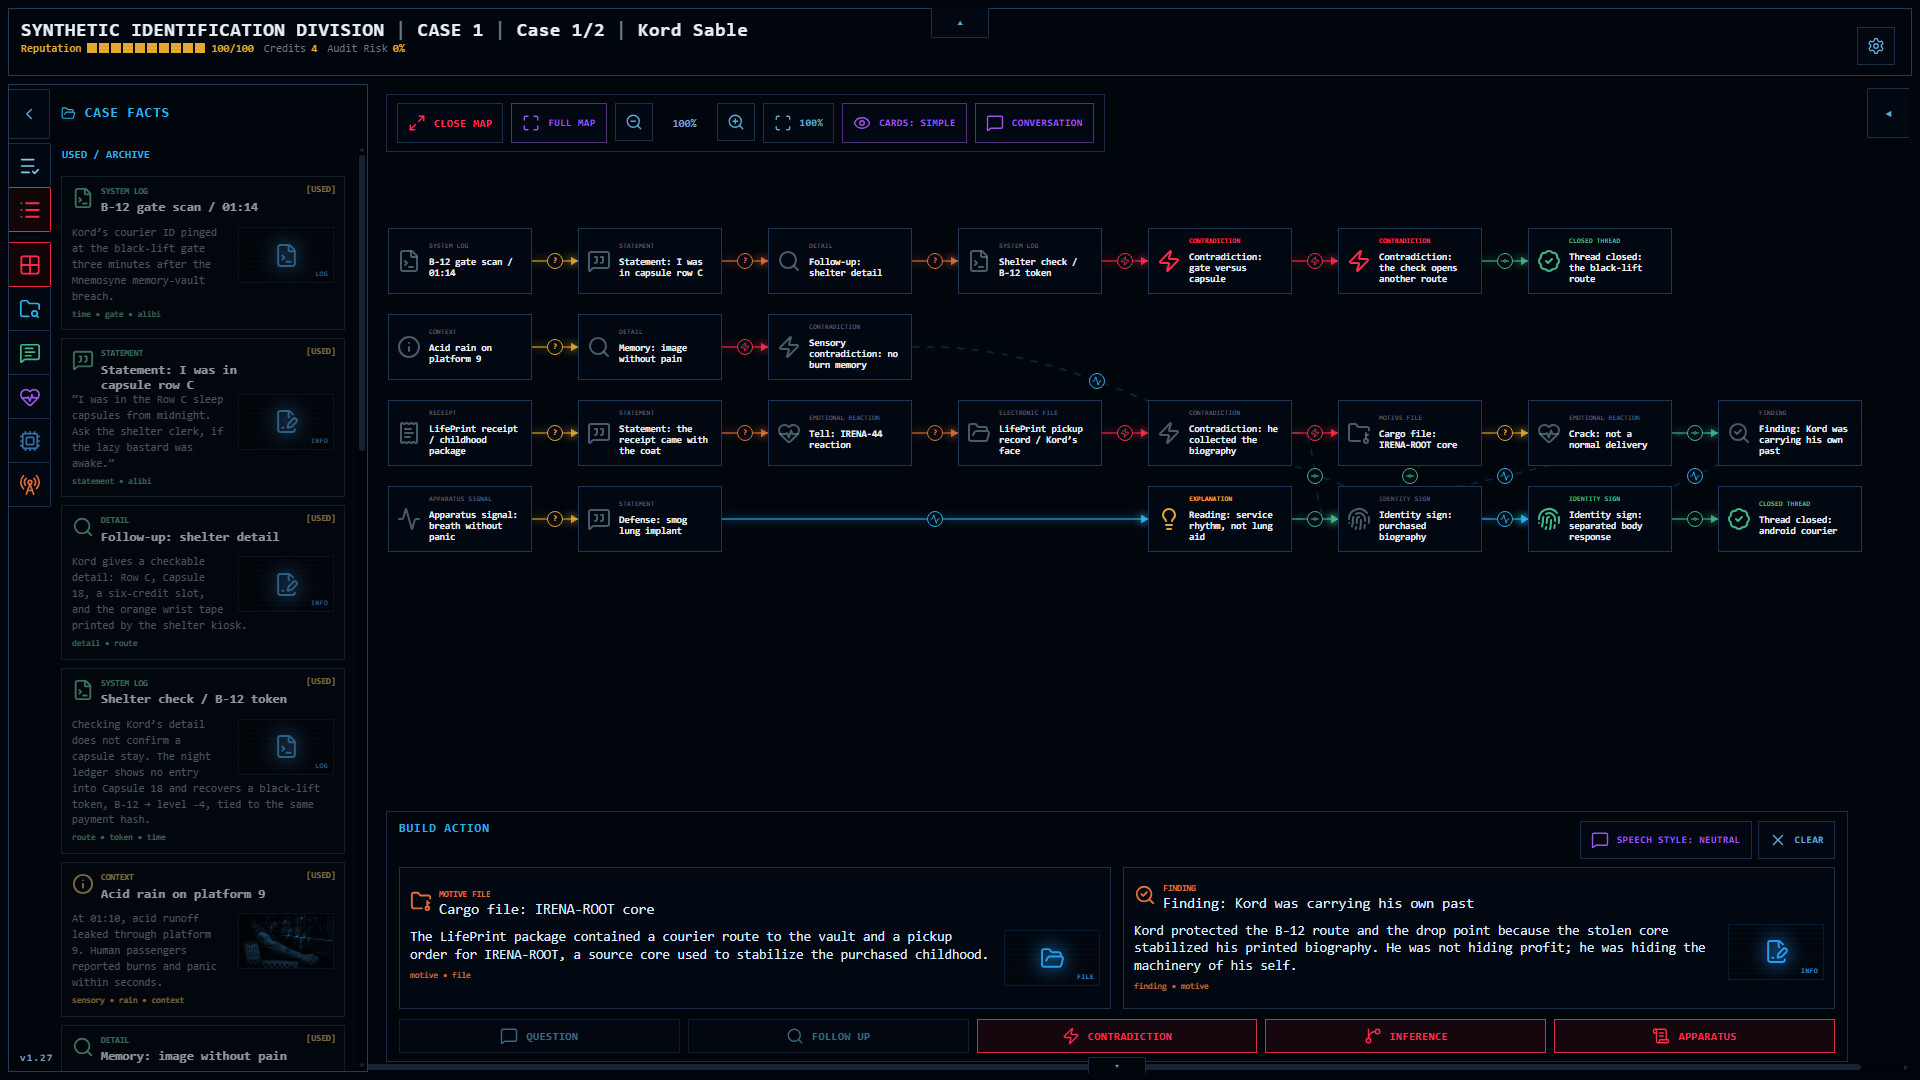Open the chip apparatus sidebar icon
The width and height of the screenshot is (1920, 1080).
tap(30, 441)
